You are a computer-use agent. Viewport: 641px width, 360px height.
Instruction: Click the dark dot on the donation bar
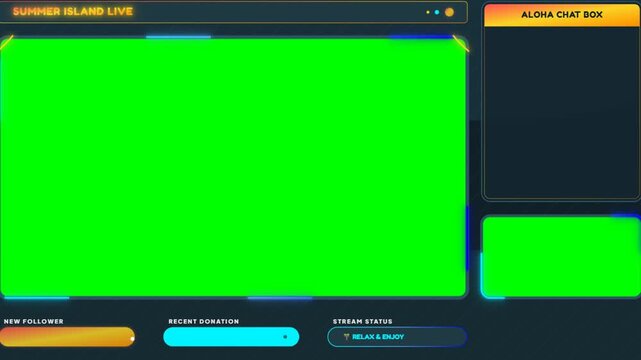tap(285, 337)
